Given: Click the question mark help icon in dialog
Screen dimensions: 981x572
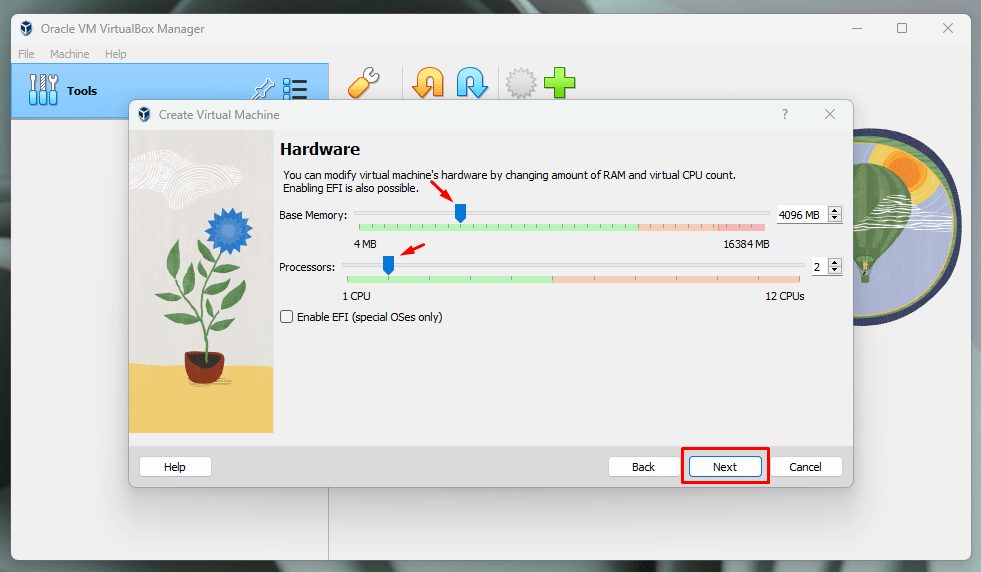Looking at the screenshot, I should click(785, 114).
